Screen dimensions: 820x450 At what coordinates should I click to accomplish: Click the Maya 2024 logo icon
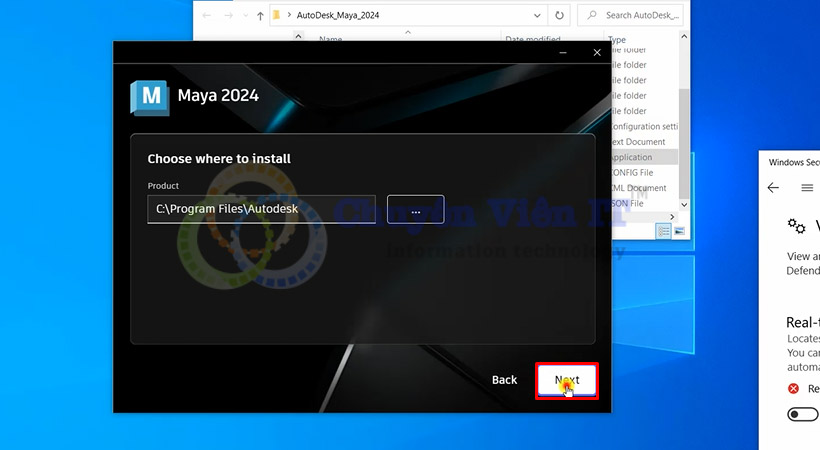(150, 96)
